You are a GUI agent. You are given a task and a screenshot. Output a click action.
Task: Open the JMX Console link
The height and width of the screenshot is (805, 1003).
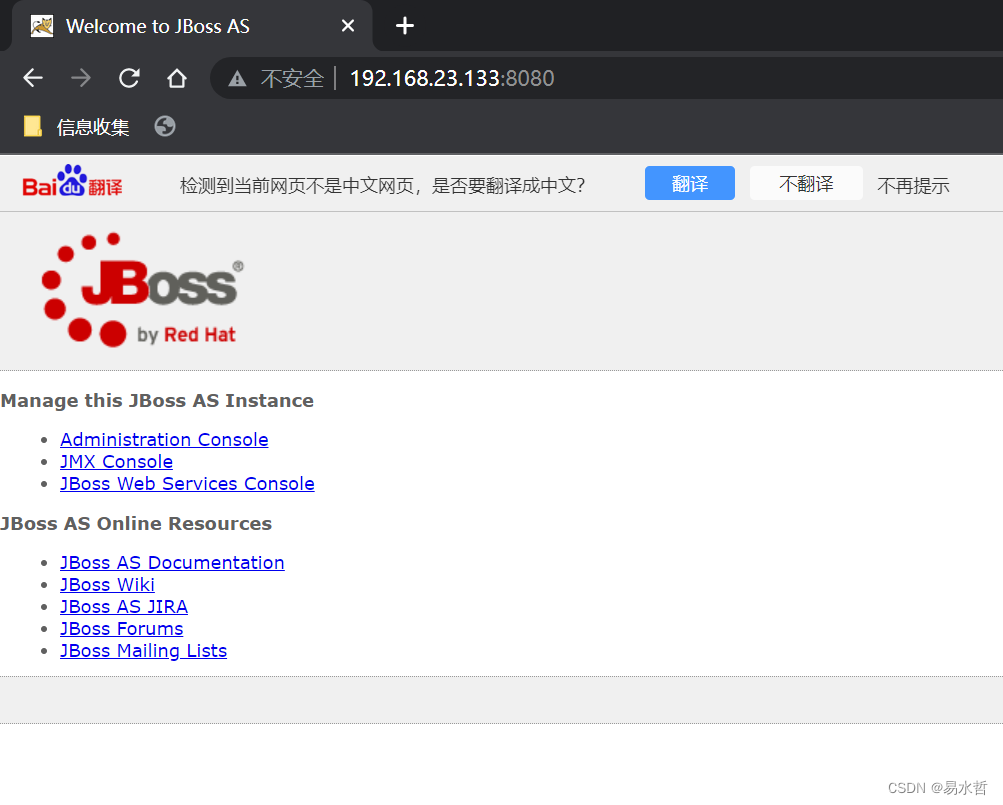click(116, 461)
